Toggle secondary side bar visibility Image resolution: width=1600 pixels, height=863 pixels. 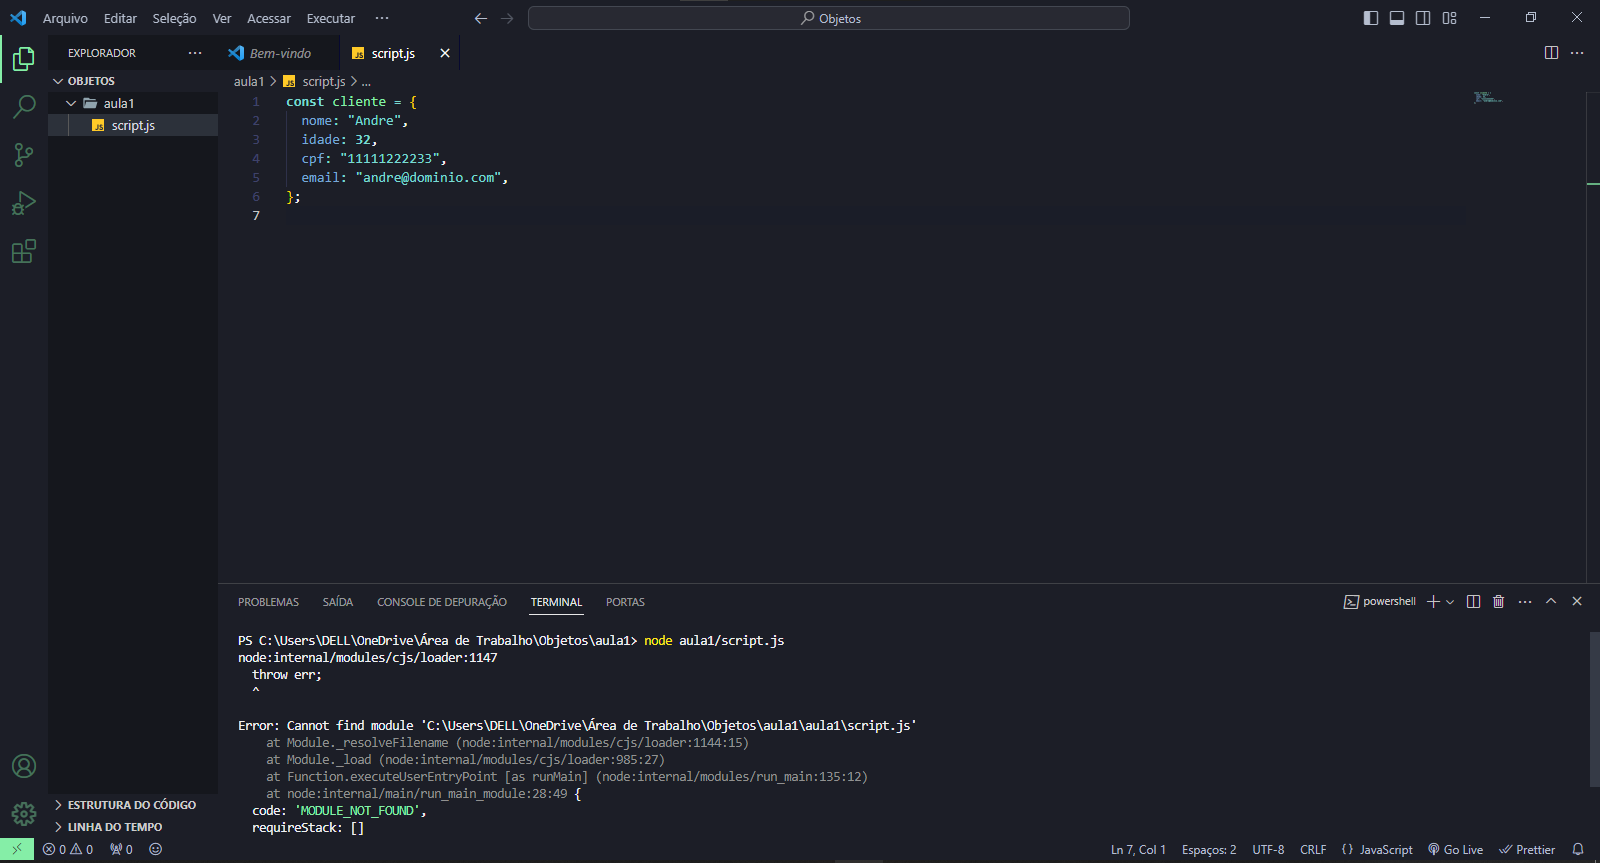click(1423, 18)
